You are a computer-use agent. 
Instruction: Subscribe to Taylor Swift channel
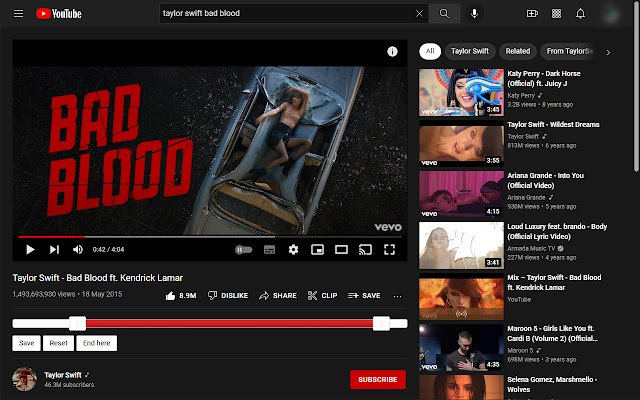pyautogui.click(x=378, y=380)
